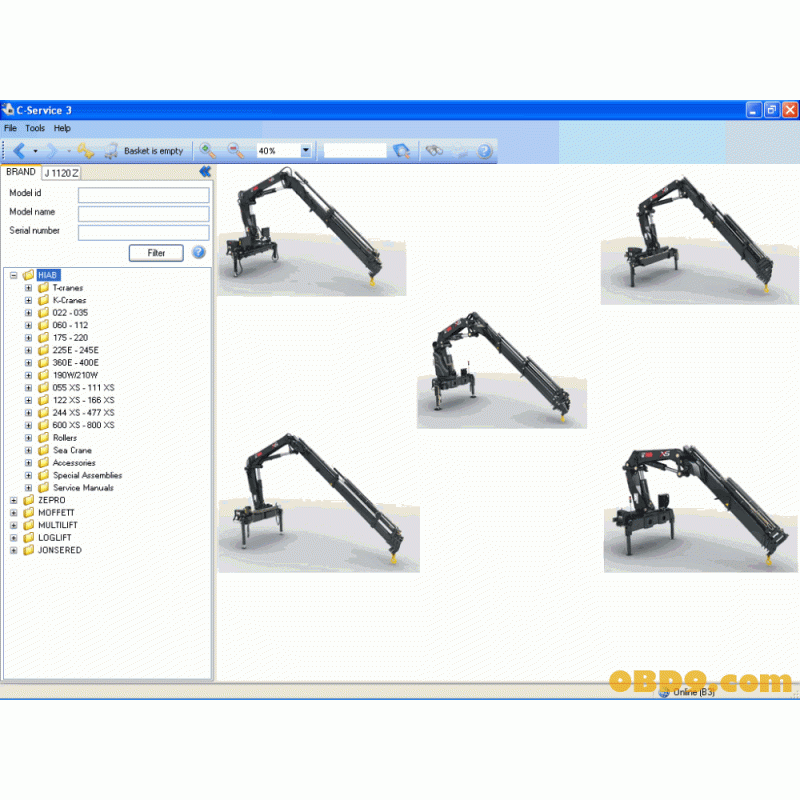Select the Accessories folder
Image resolution: width=800 pixels, height=800 pixels.
pyautogui.click(x=74, y=463)
